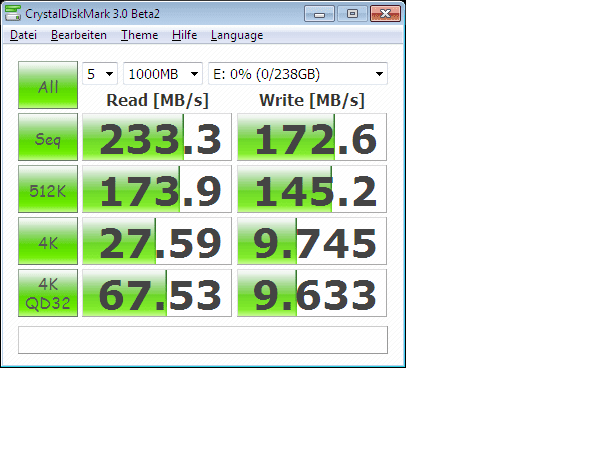The width and height of the screenshot is (614, 460).
Task: Open the Datei menu
Action: pyautogui.click(x=23, y=35)
